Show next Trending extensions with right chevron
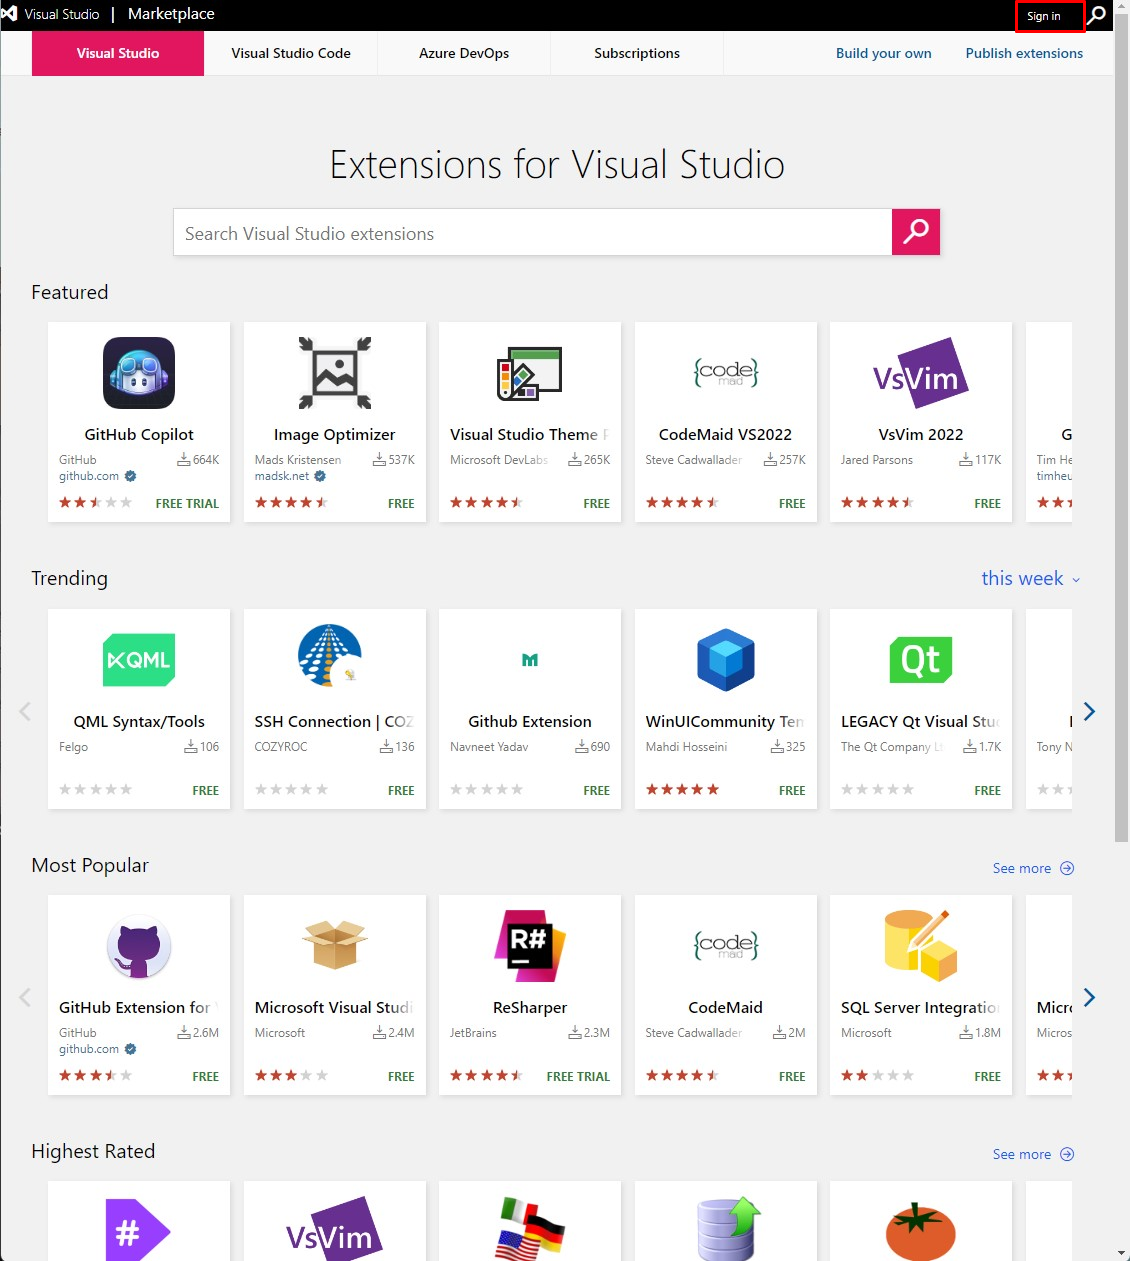The width and height of the screenshot is (1130, 1261). click(x=1089, y=711)
